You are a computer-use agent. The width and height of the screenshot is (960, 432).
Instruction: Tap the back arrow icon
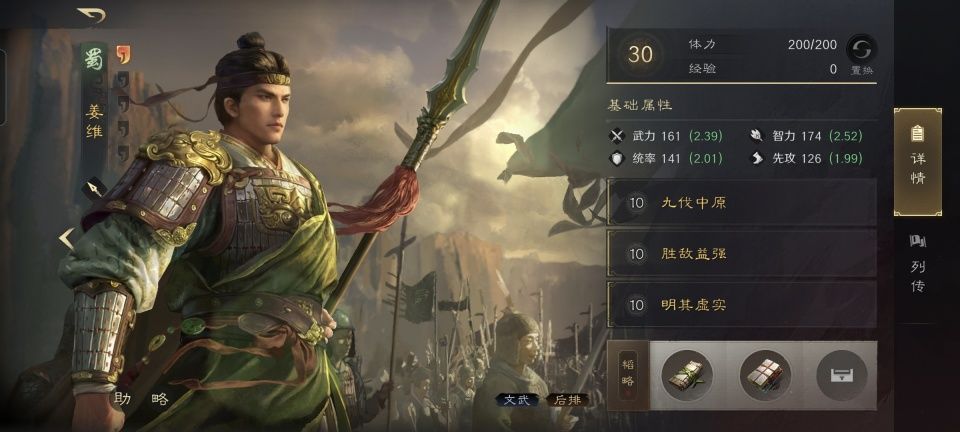[92, 15]
